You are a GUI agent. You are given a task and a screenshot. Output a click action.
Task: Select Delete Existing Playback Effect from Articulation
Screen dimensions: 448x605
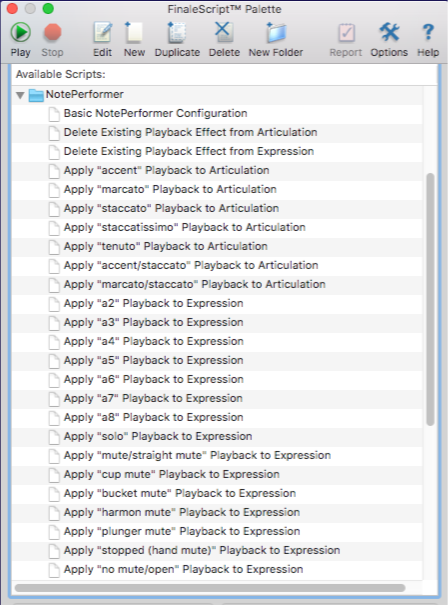click(x=190, y=132)
